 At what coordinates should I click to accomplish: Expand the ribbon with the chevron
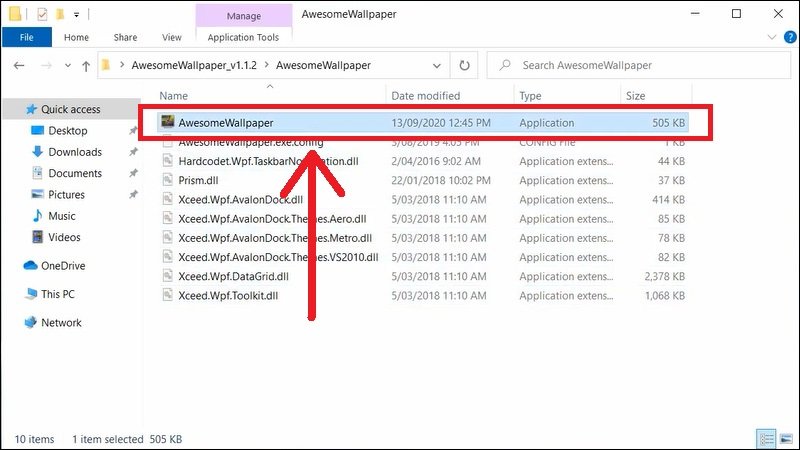click(x=767, y=38)
